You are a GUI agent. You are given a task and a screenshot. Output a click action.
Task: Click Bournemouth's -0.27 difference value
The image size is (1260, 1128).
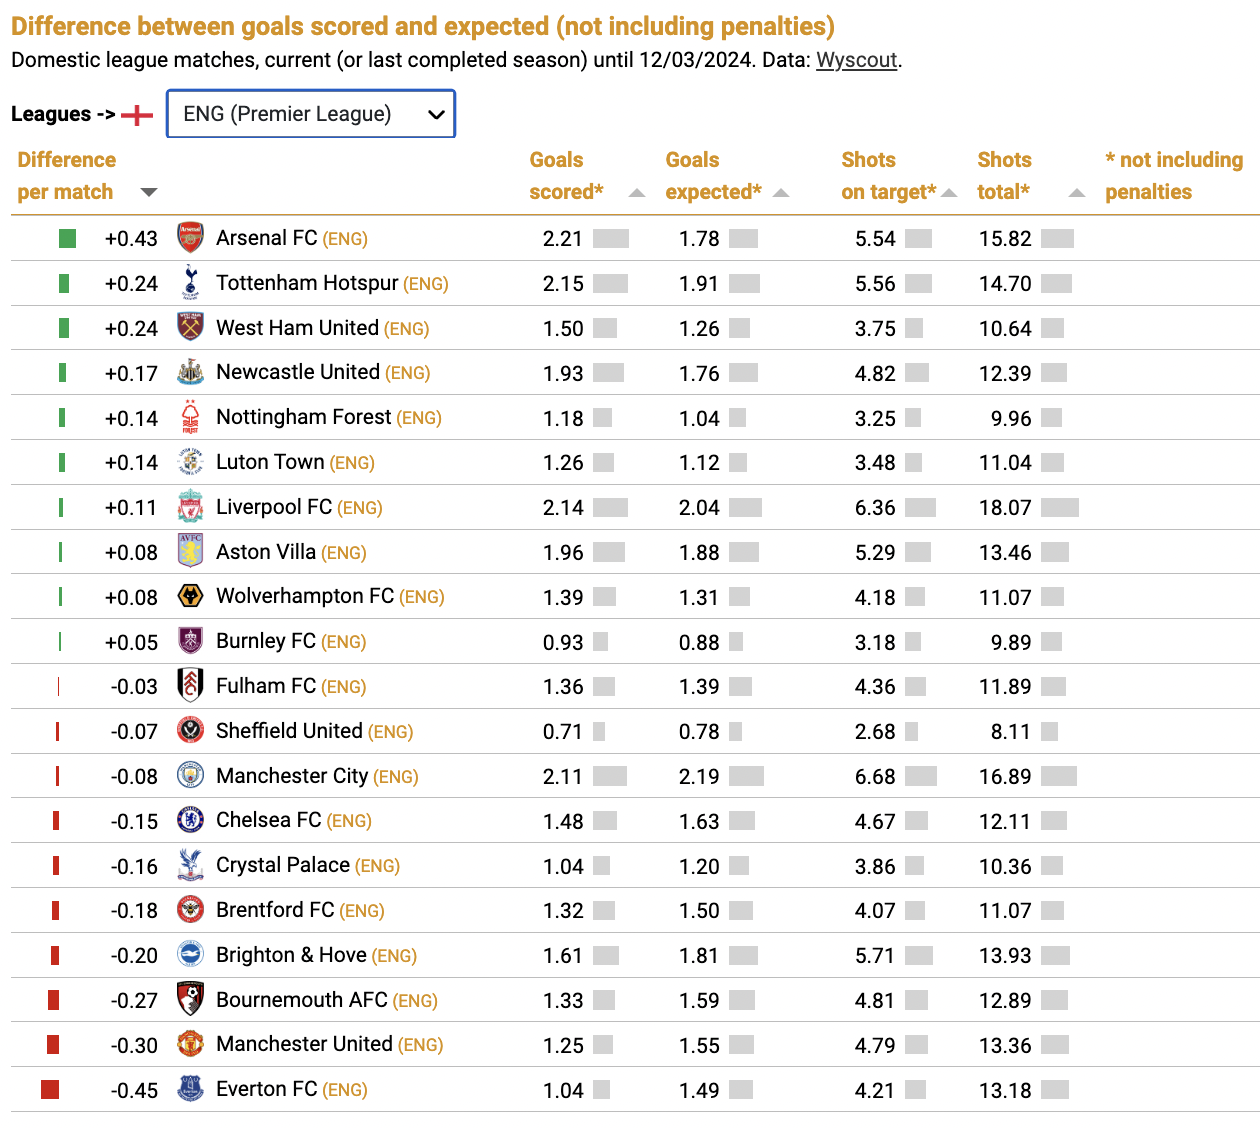(x=134, y=1001)
